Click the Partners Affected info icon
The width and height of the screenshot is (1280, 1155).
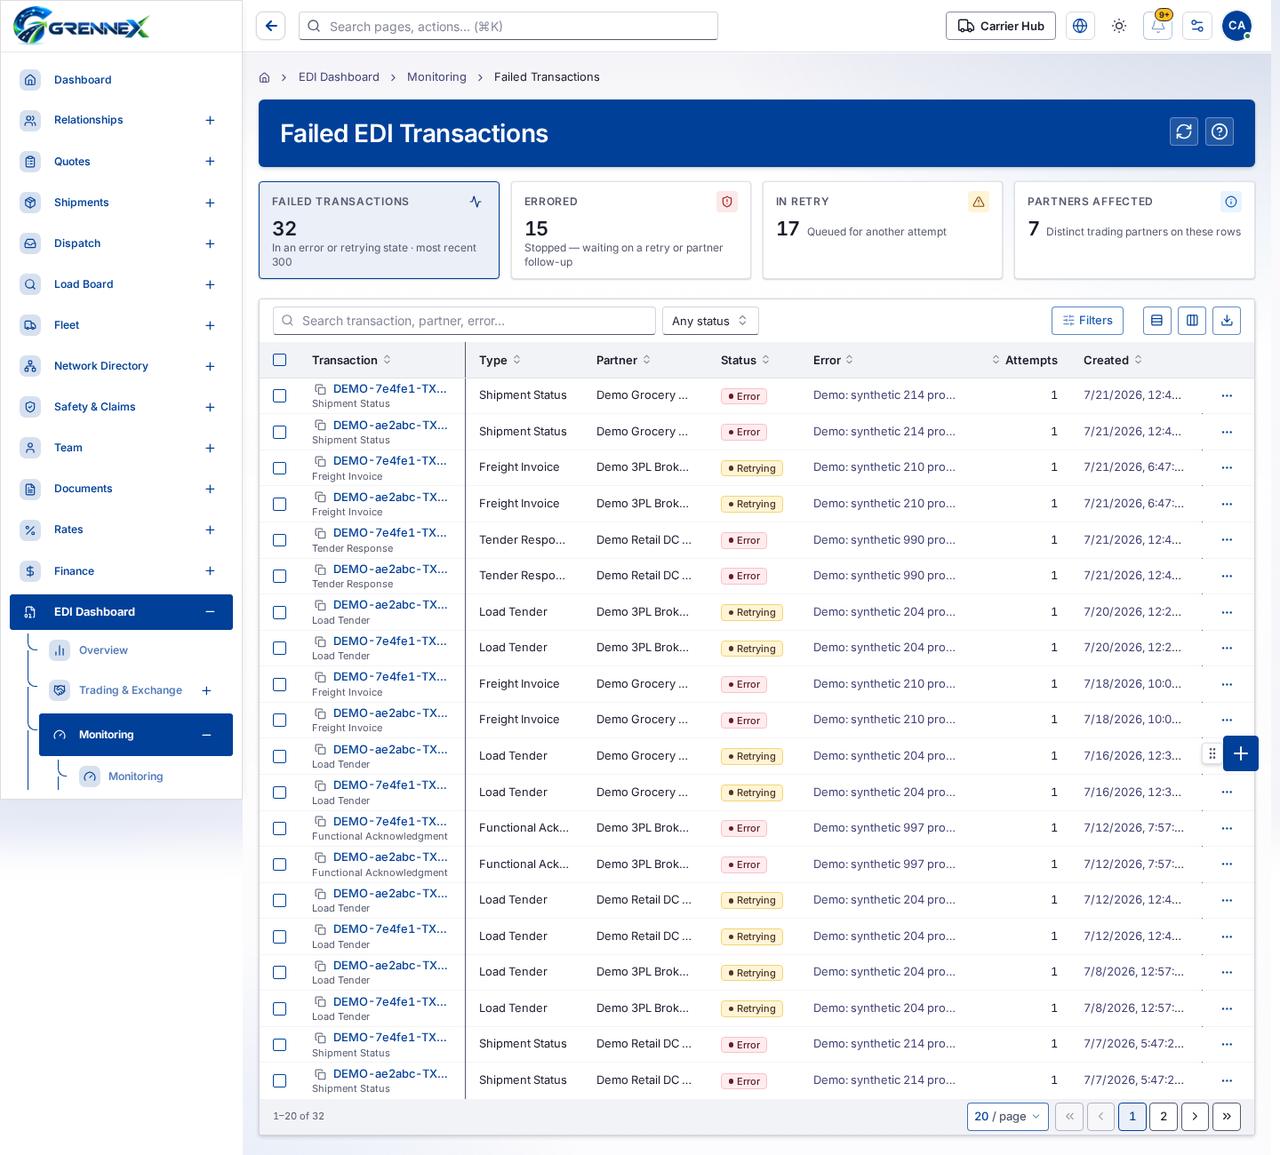coord(1231,202)
